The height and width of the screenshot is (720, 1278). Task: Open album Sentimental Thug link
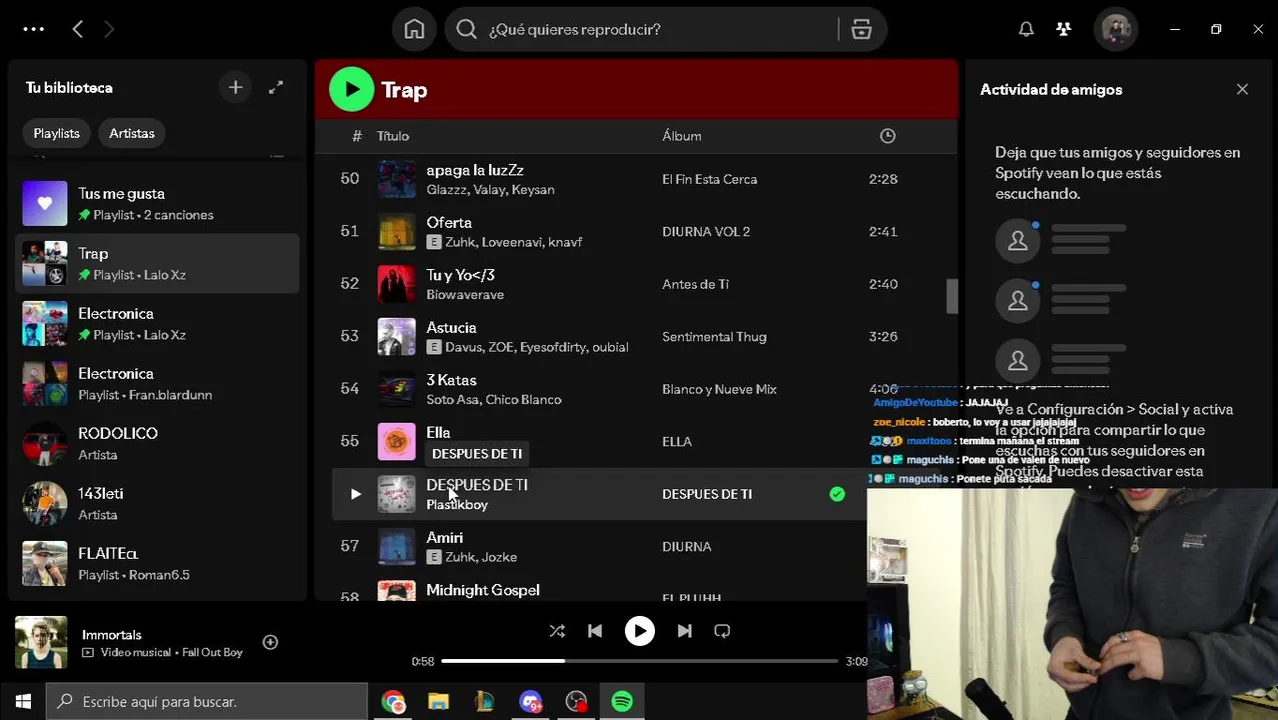pyautogui.click(x=714, y=336)
